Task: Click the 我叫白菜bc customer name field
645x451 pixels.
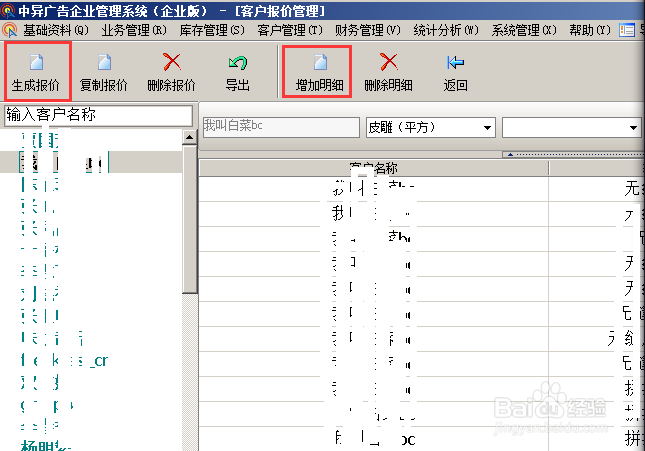Action: click(x=281, y=127)
